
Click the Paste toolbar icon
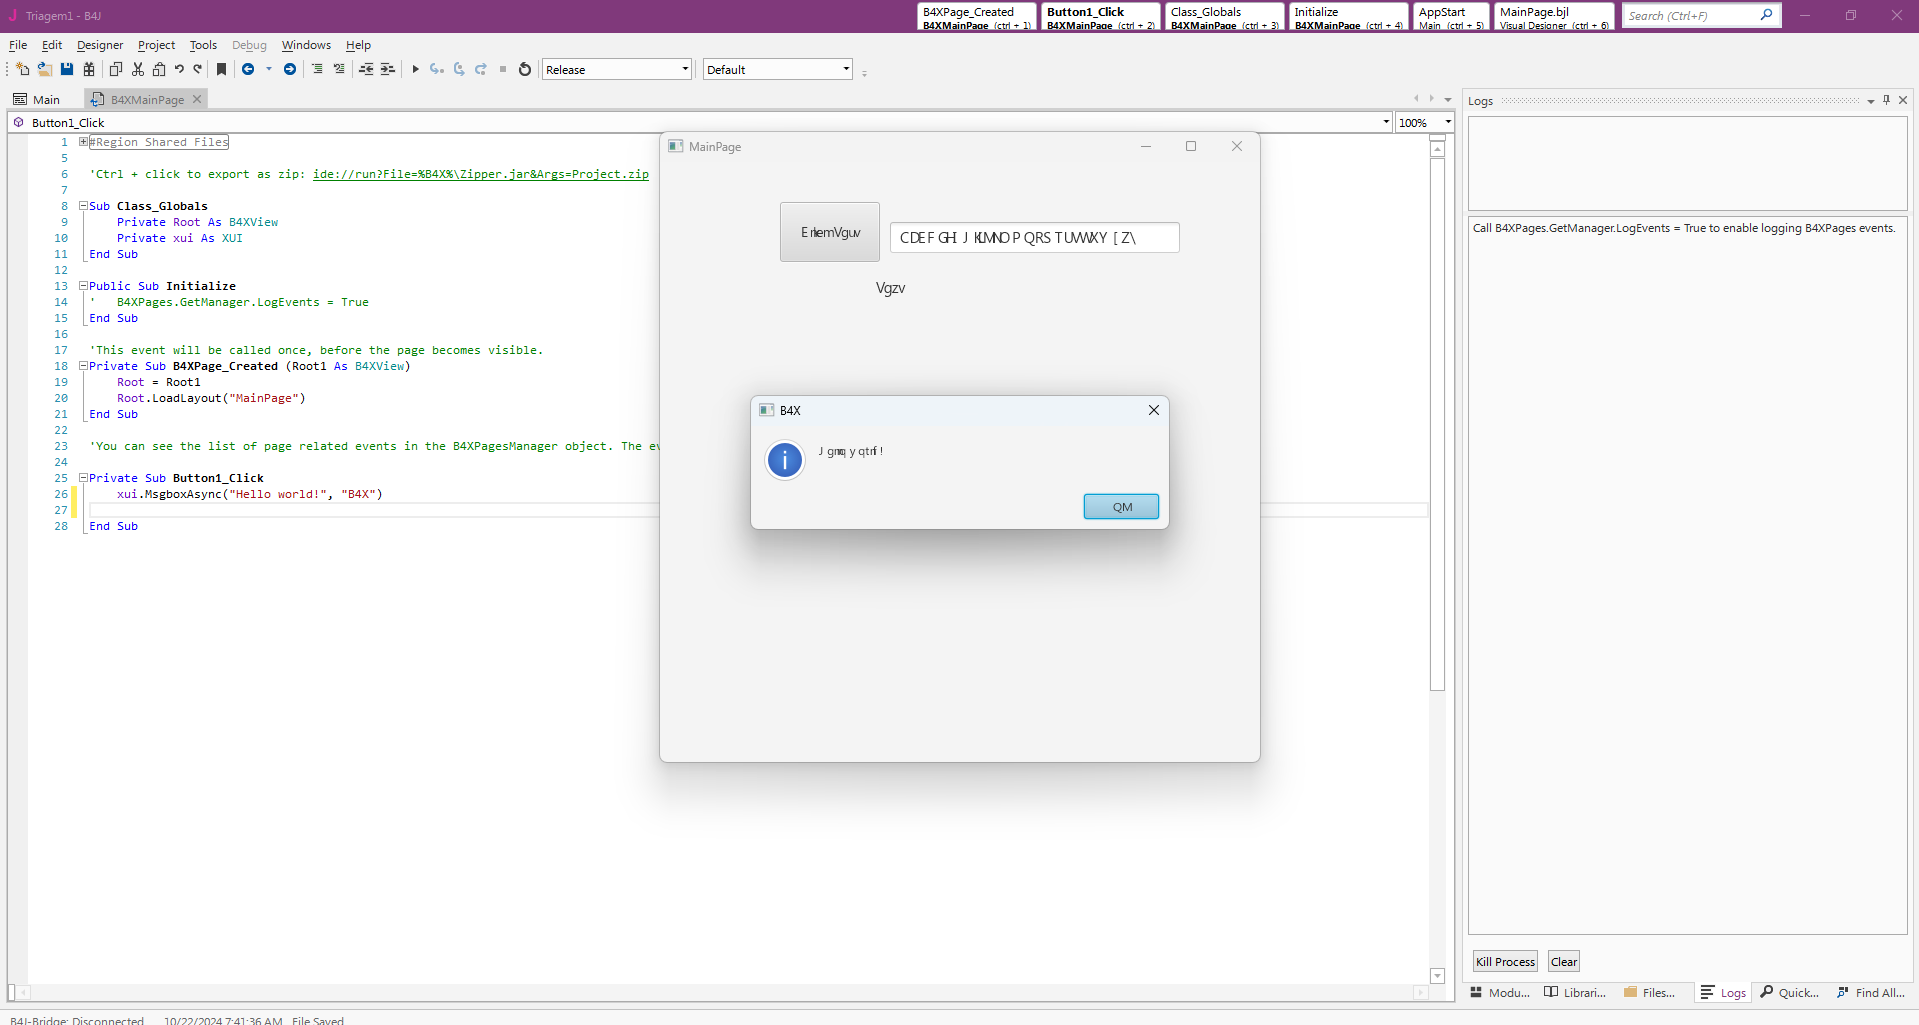tap(159, 69)
